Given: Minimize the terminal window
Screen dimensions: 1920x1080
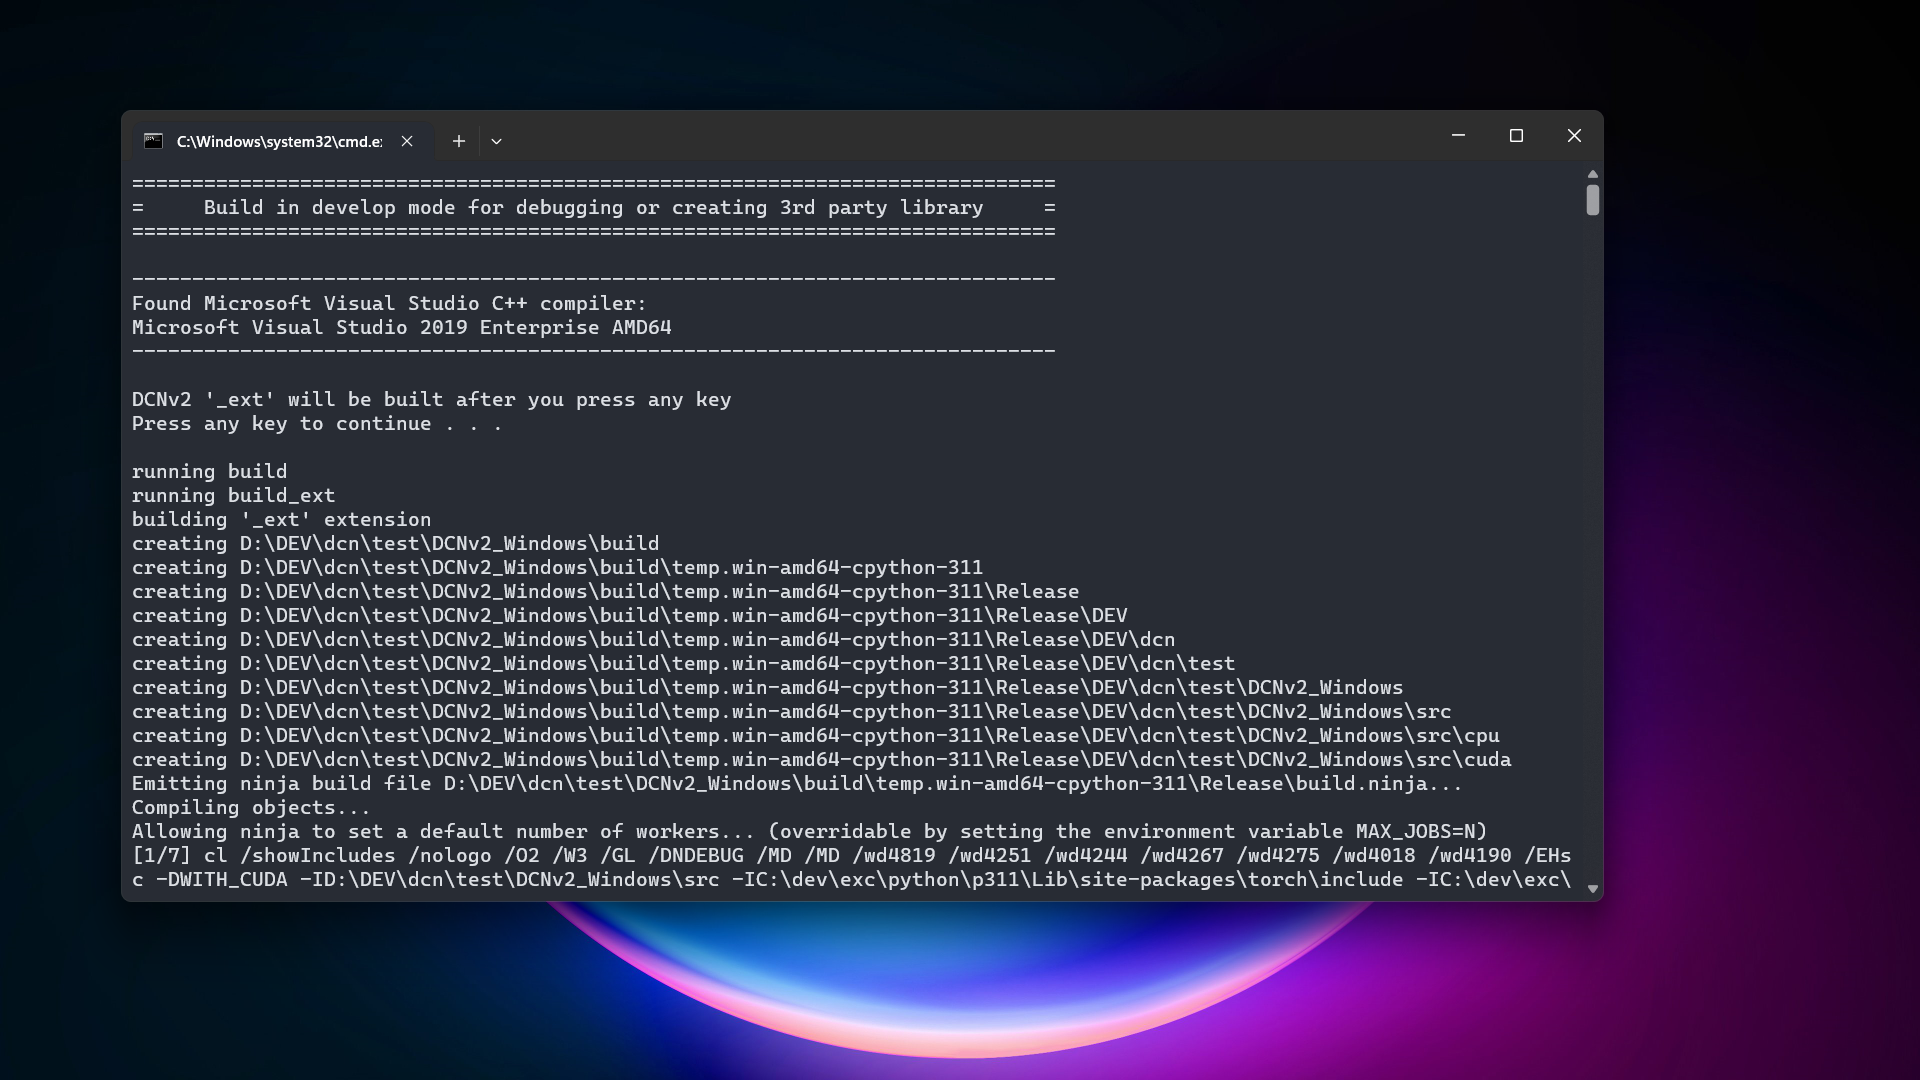Looking at the screenshot, I should pos(1458,135).
